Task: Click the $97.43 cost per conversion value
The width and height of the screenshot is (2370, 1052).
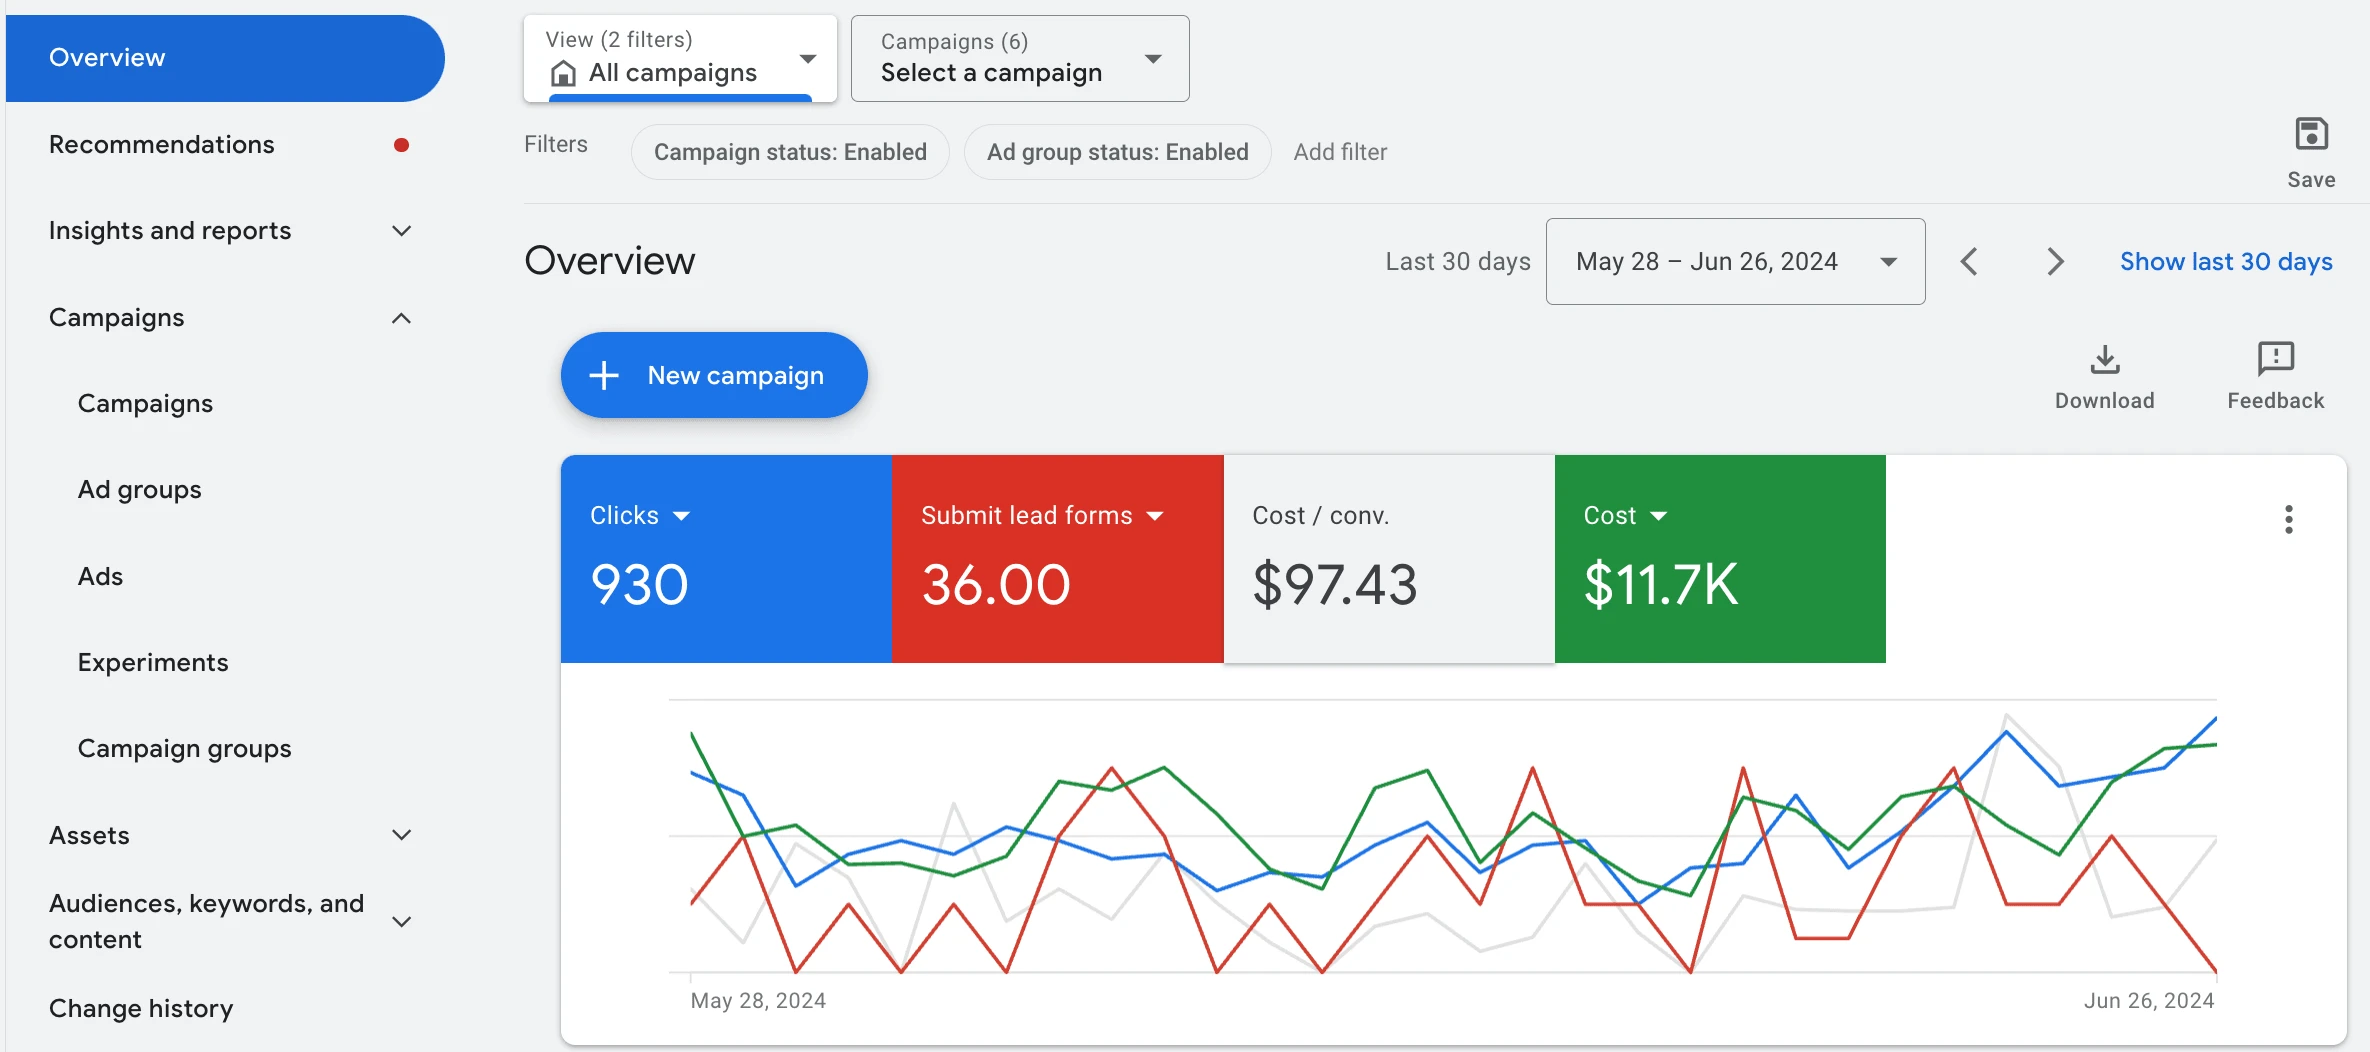Action: [1335, 585]
